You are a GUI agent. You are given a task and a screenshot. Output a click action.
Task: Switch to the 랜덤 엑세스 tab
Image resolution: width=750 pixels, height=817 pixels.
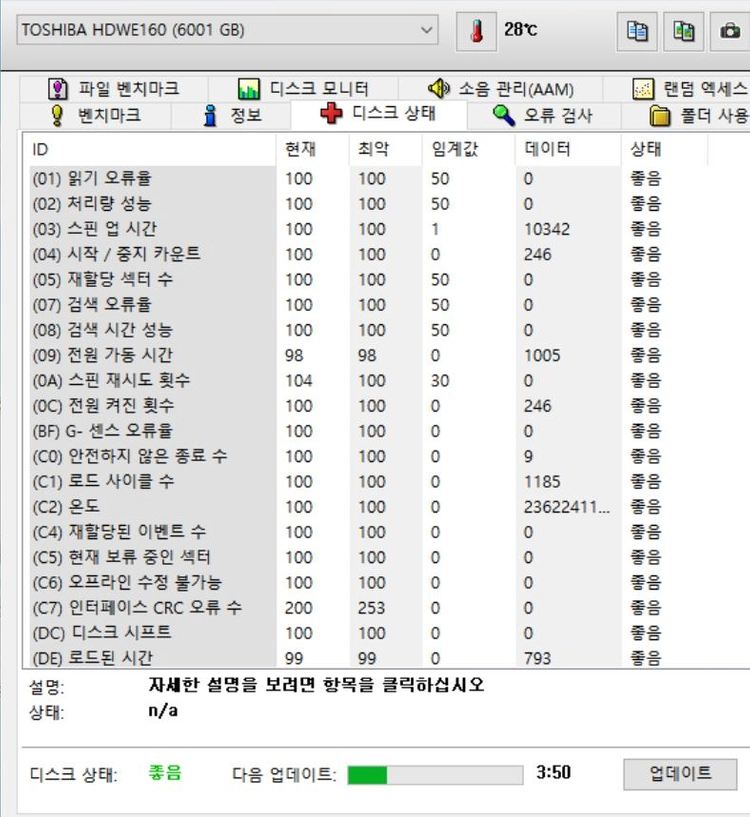(677, 89)
